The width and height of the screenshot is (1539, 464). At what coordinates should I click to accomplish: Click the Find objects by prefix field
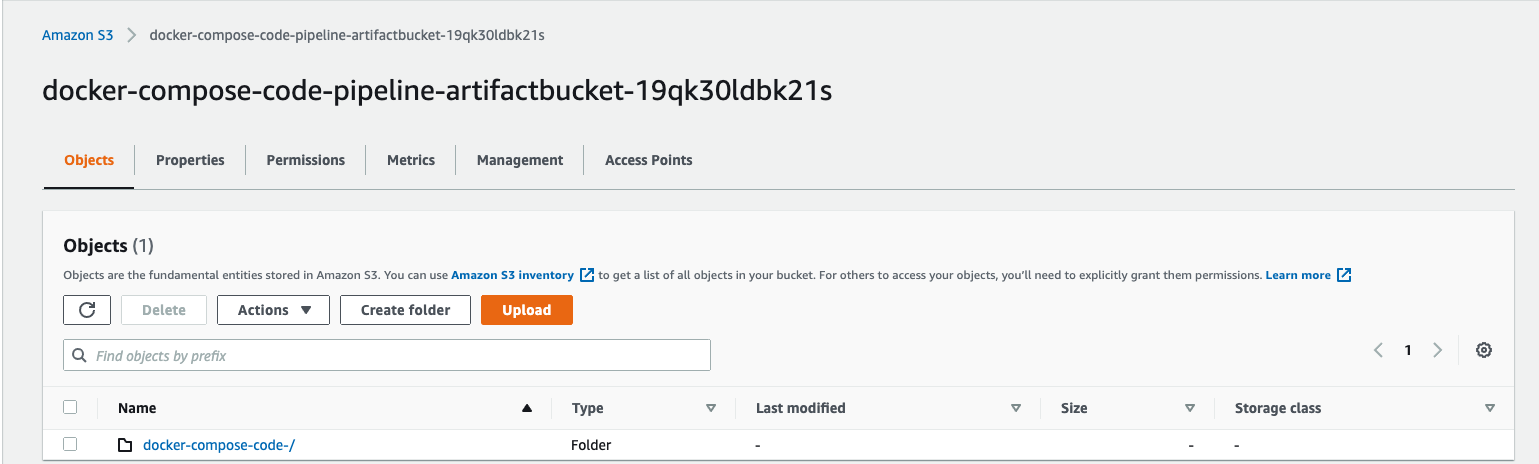tap(387, 356)
